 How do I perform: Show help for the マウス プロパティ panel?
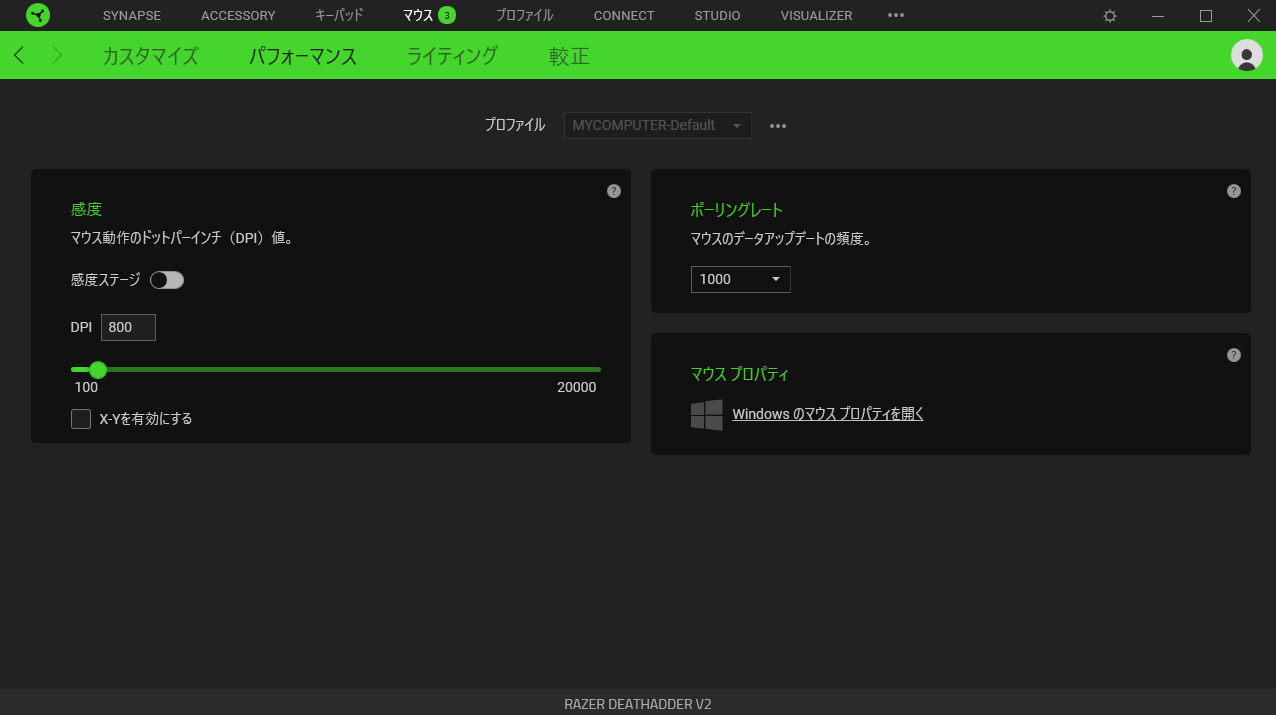[x=1234, y=355]
